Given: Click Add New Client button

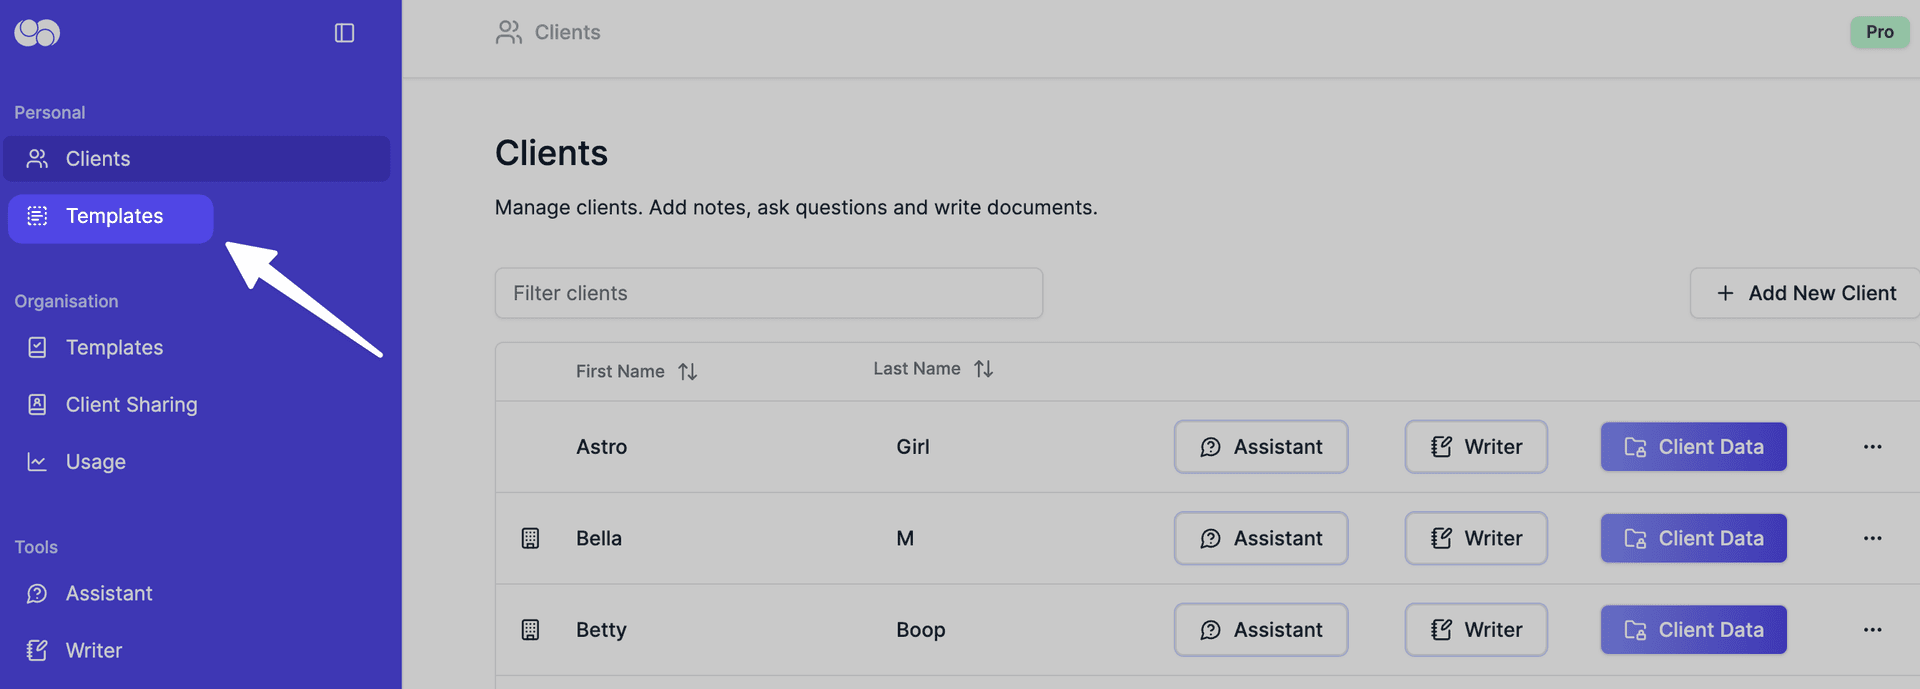Looking at the screenshot, I should (x=1805, y=293).
